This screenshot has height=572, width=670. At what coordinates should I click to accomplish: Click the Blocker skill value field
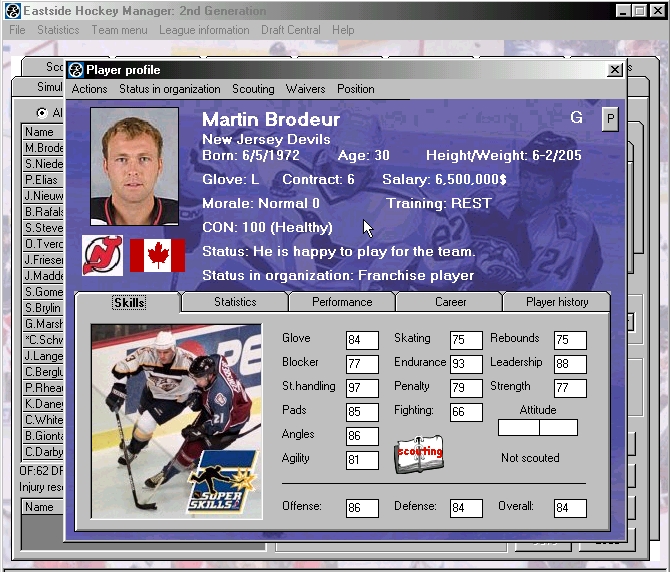click(362, 364)
